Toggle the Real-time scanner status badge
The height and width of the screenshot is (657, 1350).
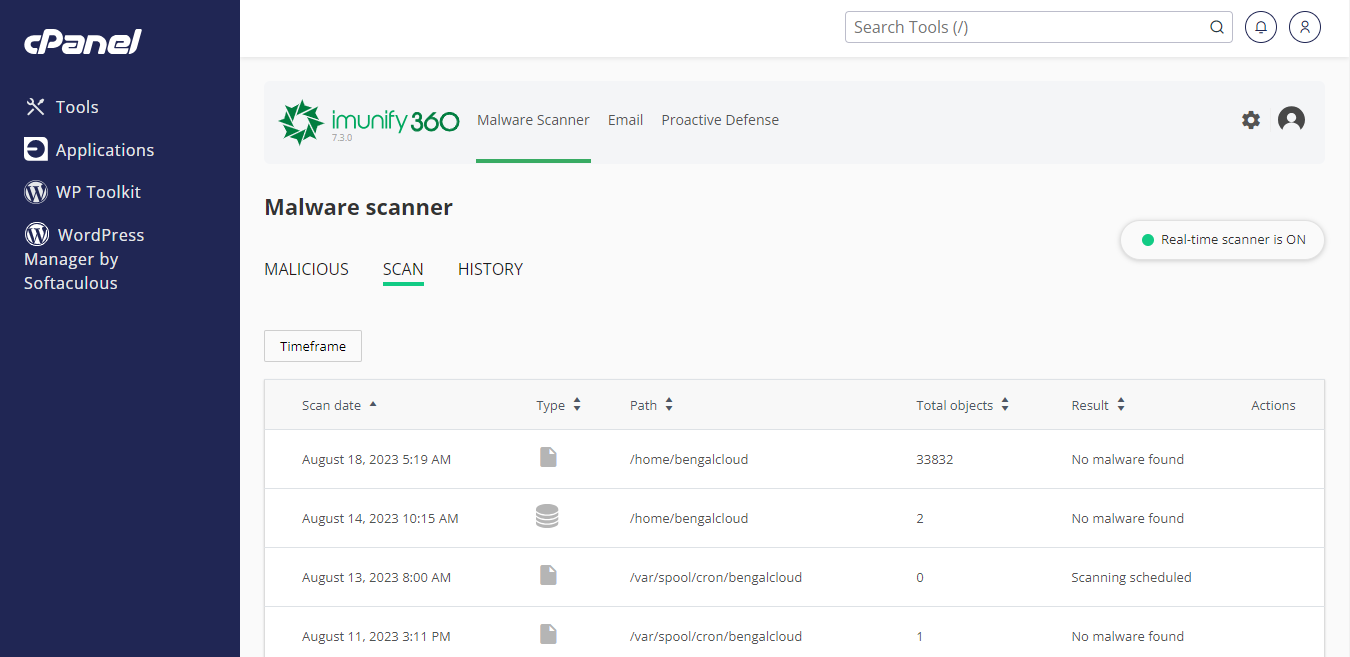(x=1222, y=240)
